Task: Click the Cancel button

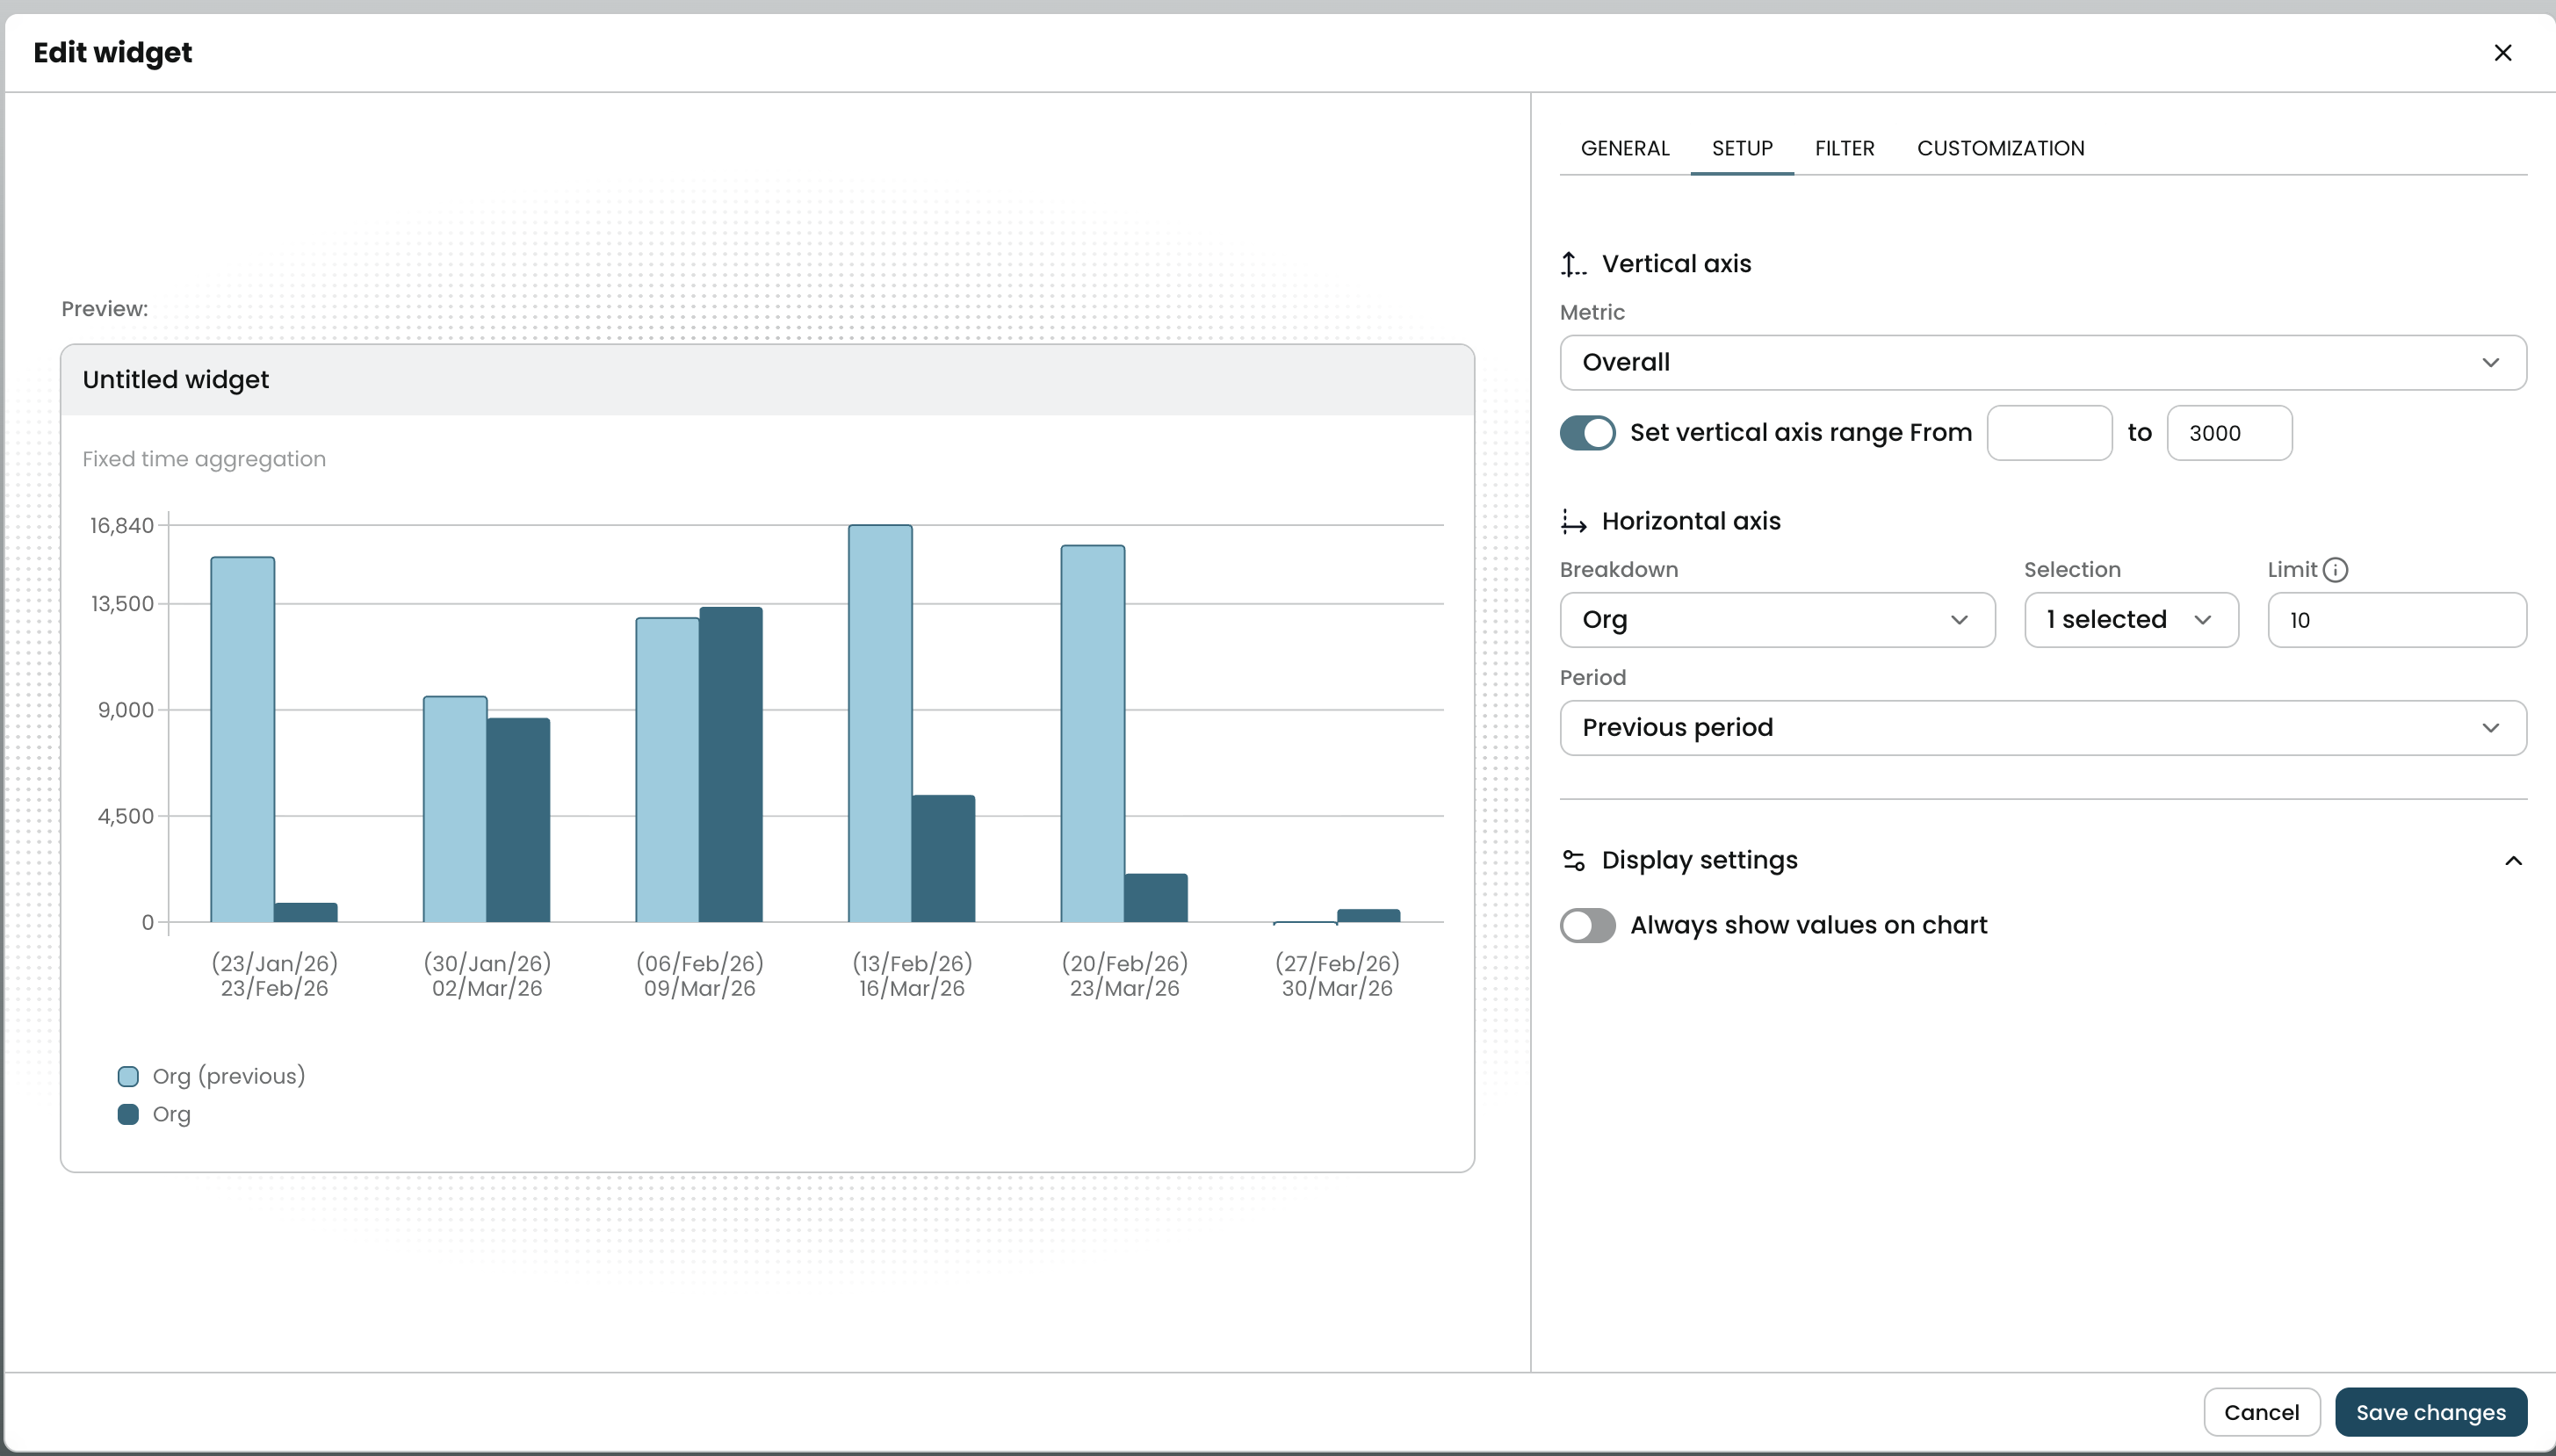Action: [x=2261, y=1412]
